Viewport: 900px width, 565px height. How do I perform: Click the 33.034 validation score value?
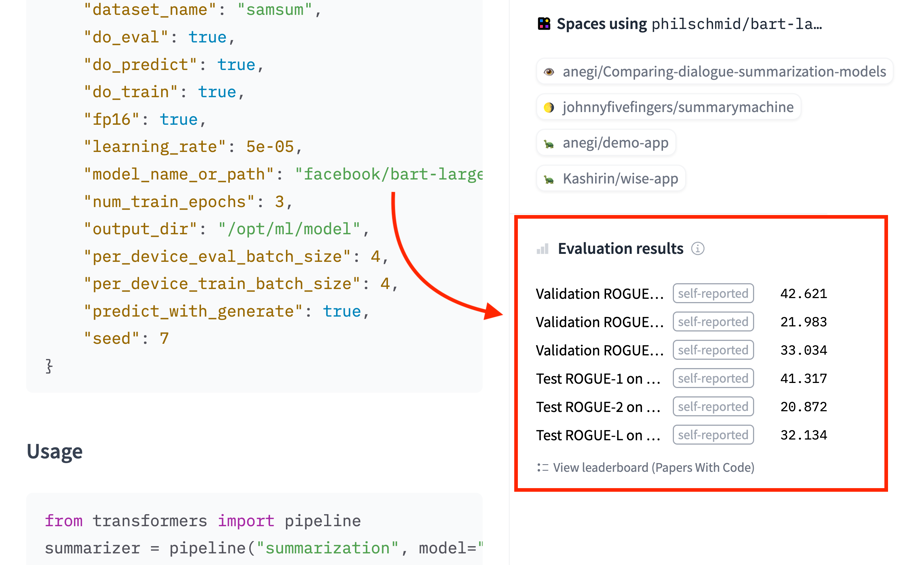(x=803, y=351)
